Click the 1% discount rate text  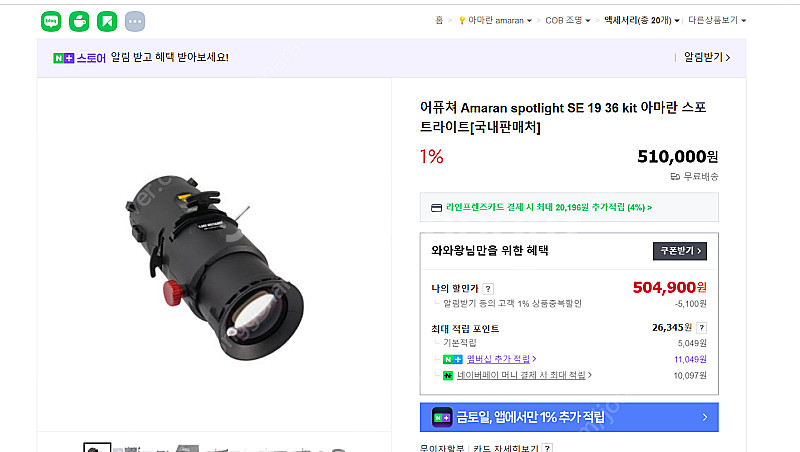pos(431,157)
